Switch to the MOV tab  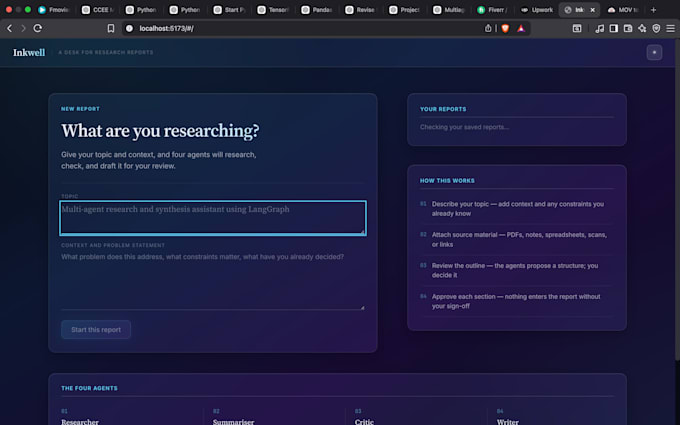point(623,10)
